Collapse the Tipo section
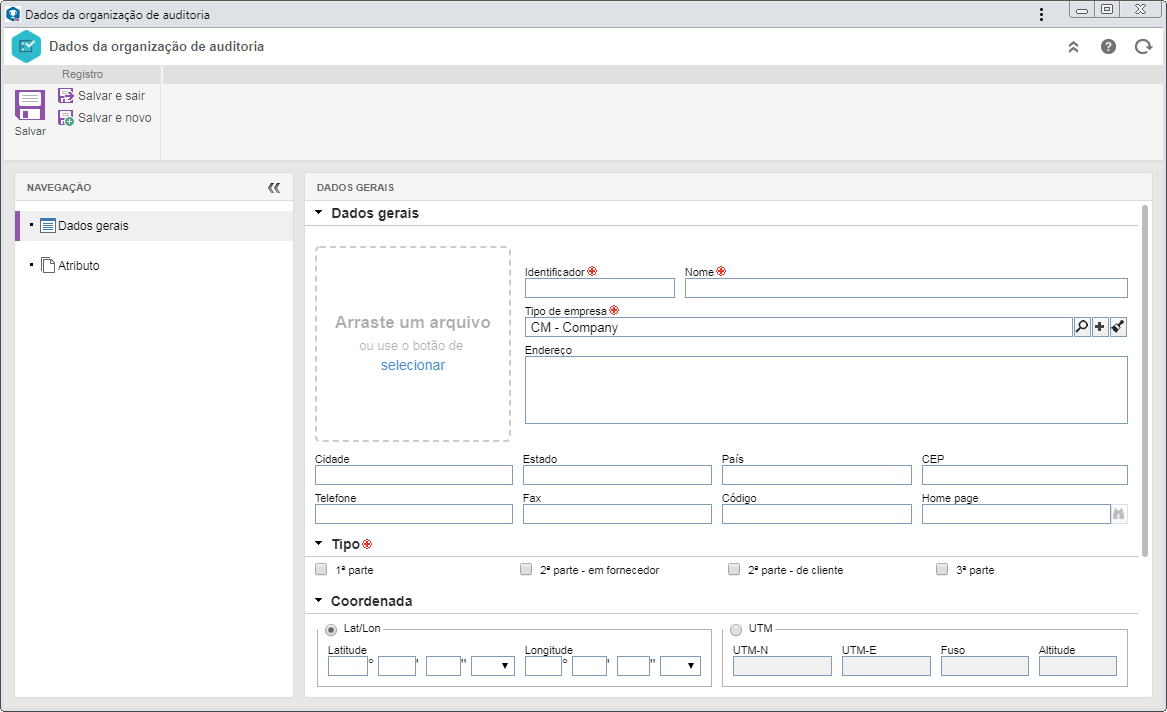 [x=319, y=544]
